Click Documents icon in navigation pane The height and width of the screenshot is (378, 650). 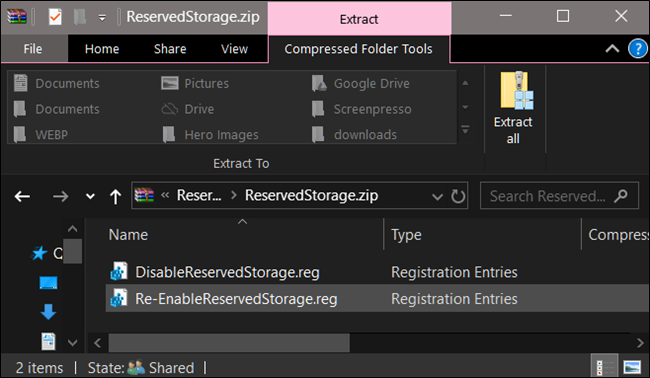point(48,341)
